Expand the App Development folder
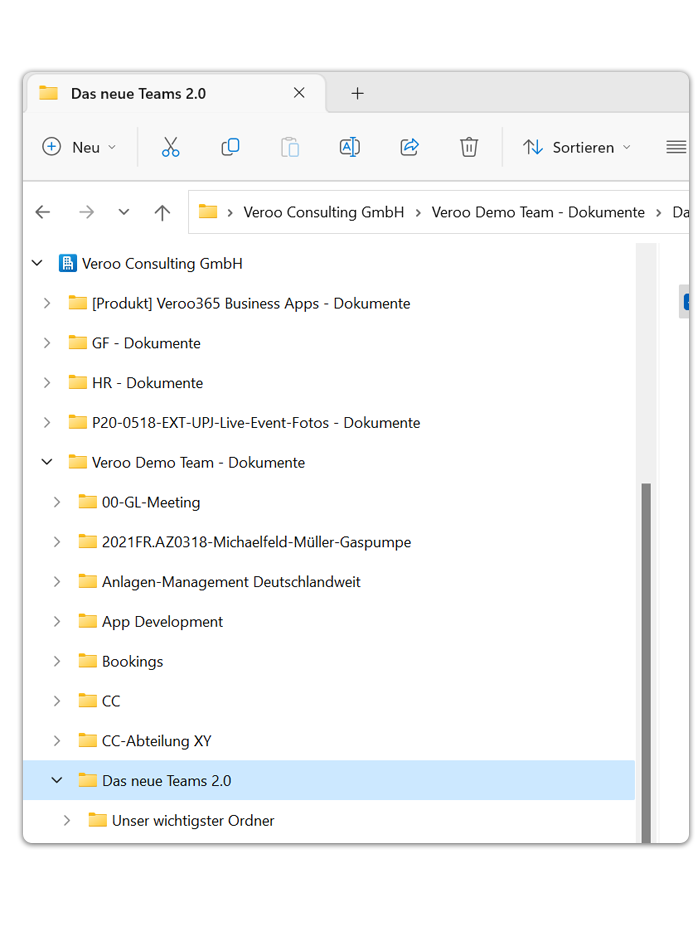700x936 pixels. [57, 621]
